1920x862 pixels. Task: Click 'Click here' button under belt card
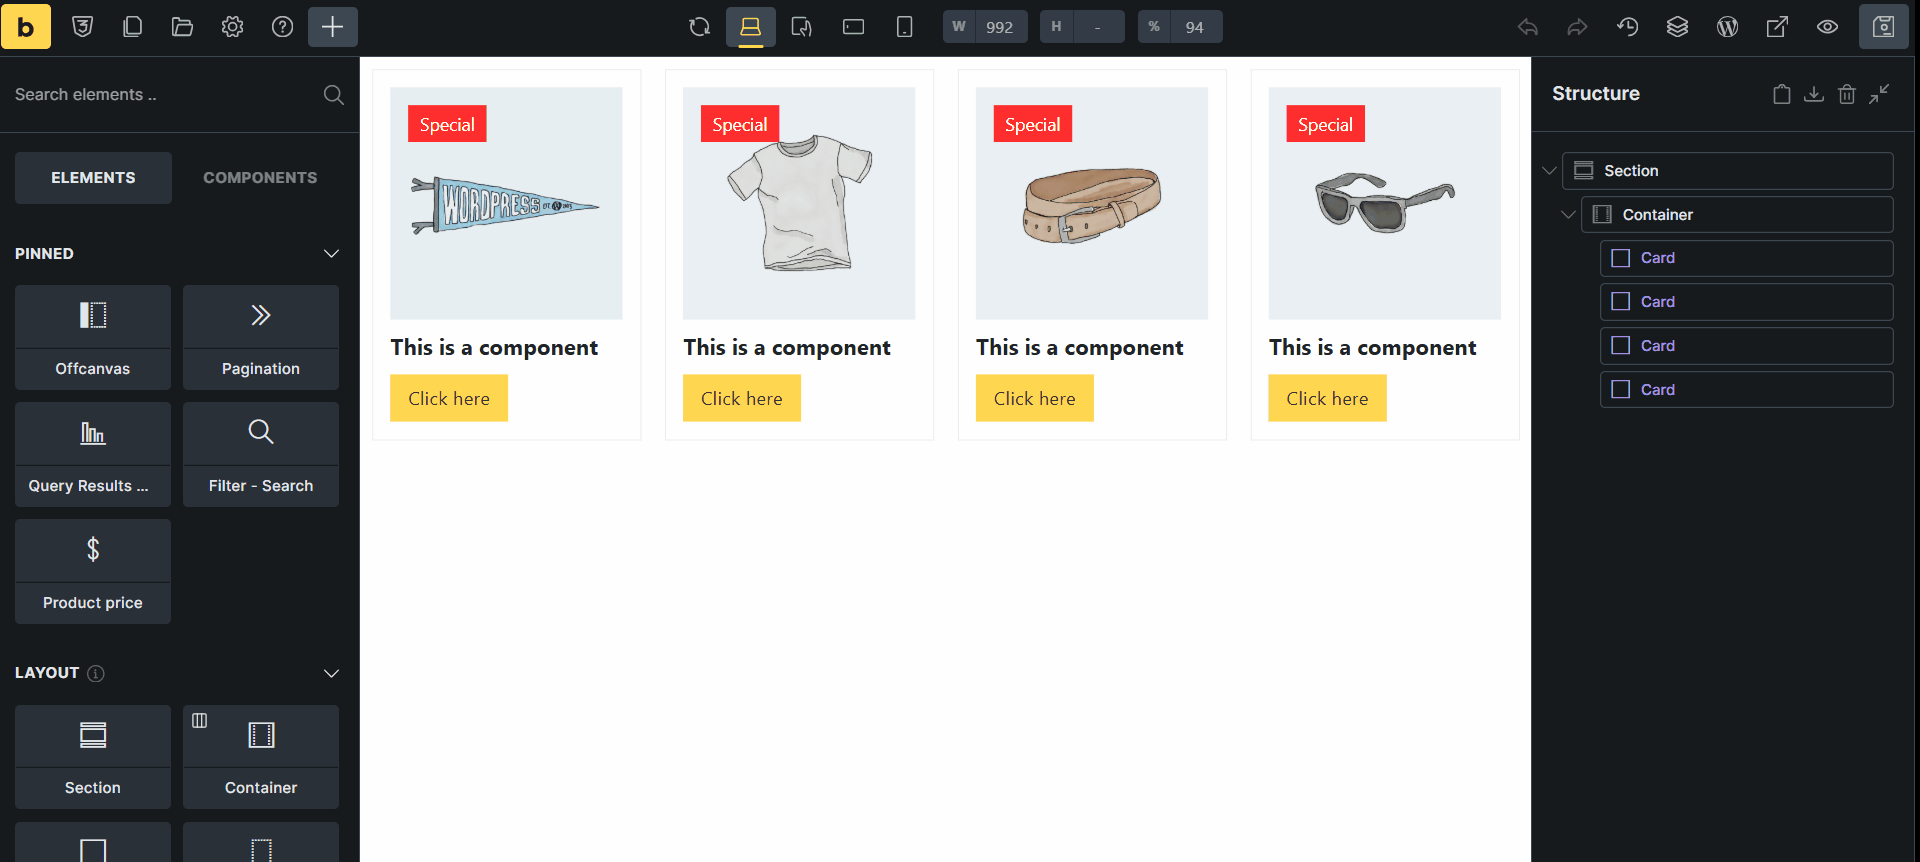coord(1035,398)
